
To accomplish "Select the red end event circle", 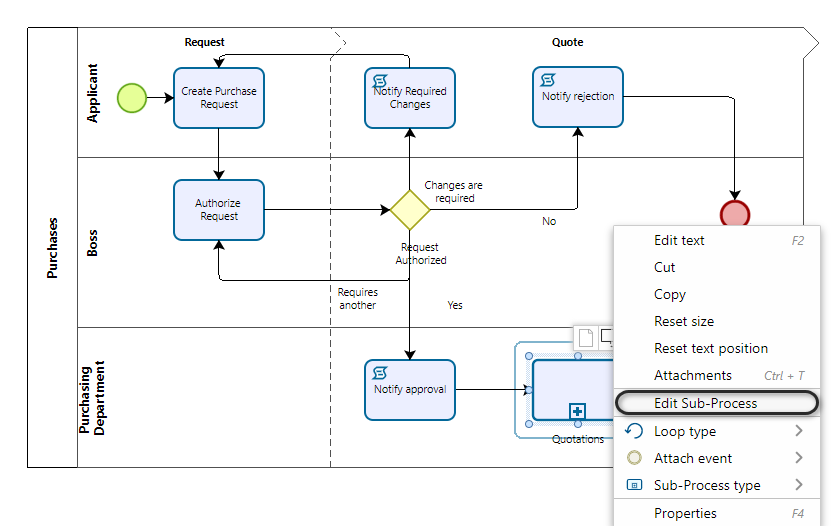I will click(735, 214).
